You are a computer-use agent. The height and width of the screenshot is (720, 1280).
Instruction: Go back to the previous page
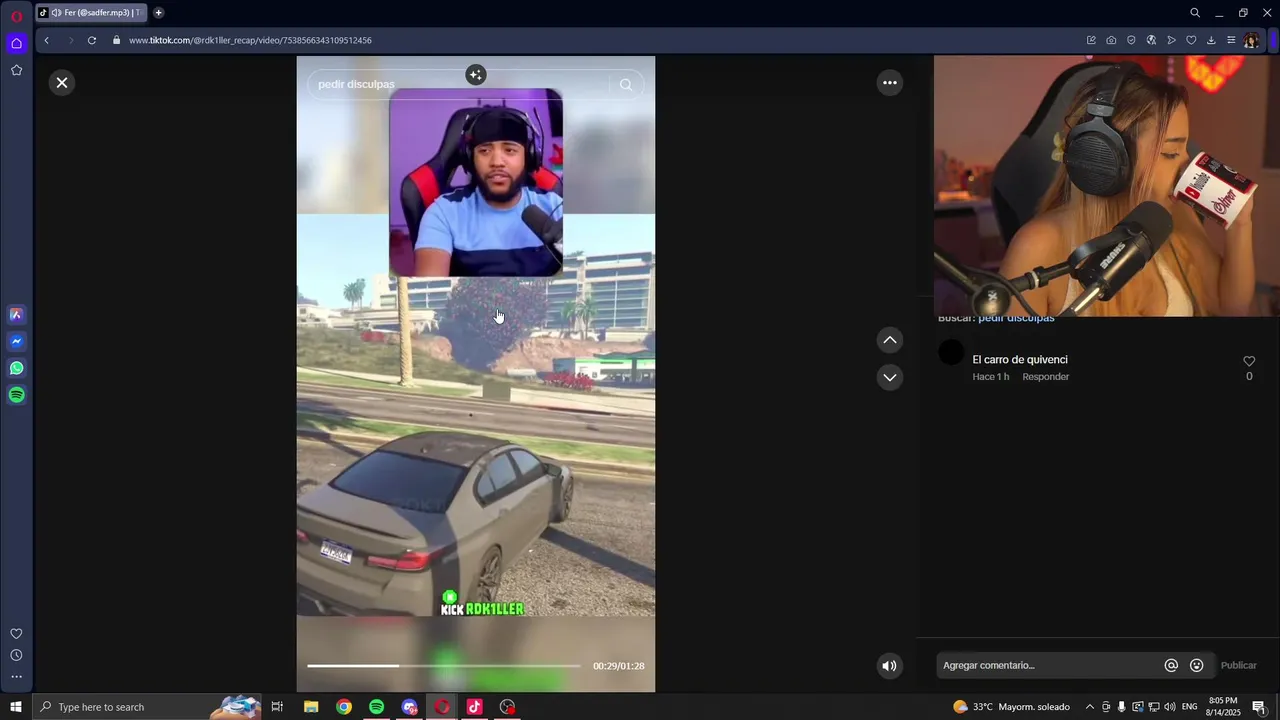[x=46, y=40]
